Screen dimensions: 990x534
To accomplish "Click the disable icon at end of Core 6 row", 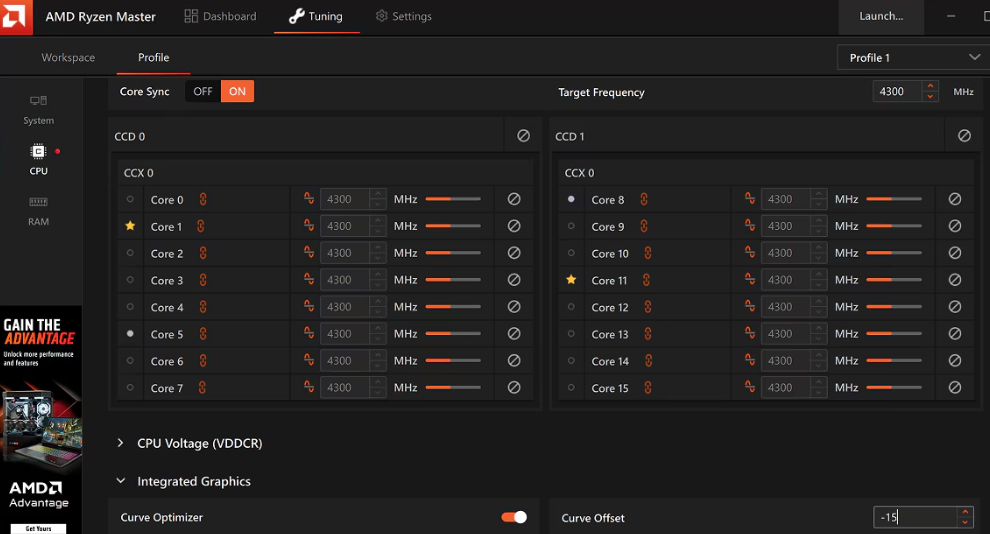I will [x=514, y=360].
